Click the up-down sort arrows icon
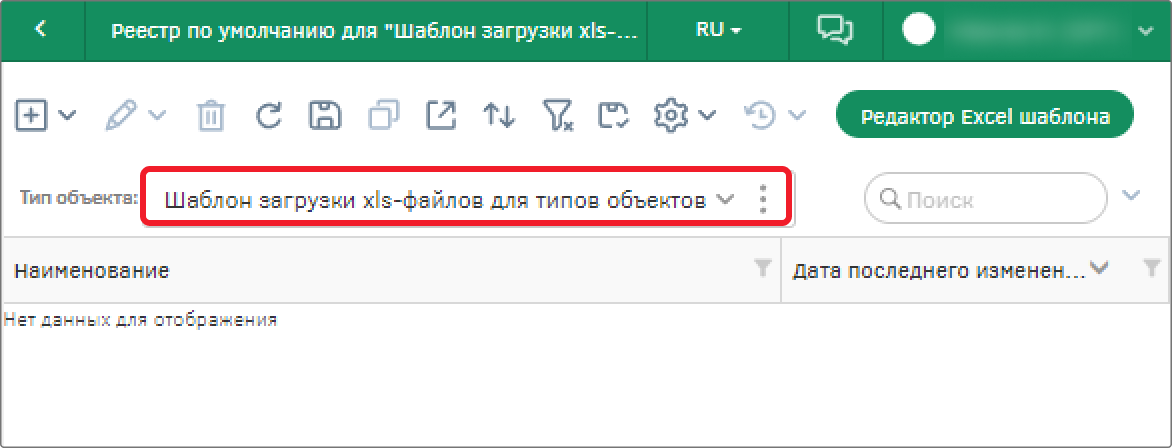 point(499,115)
